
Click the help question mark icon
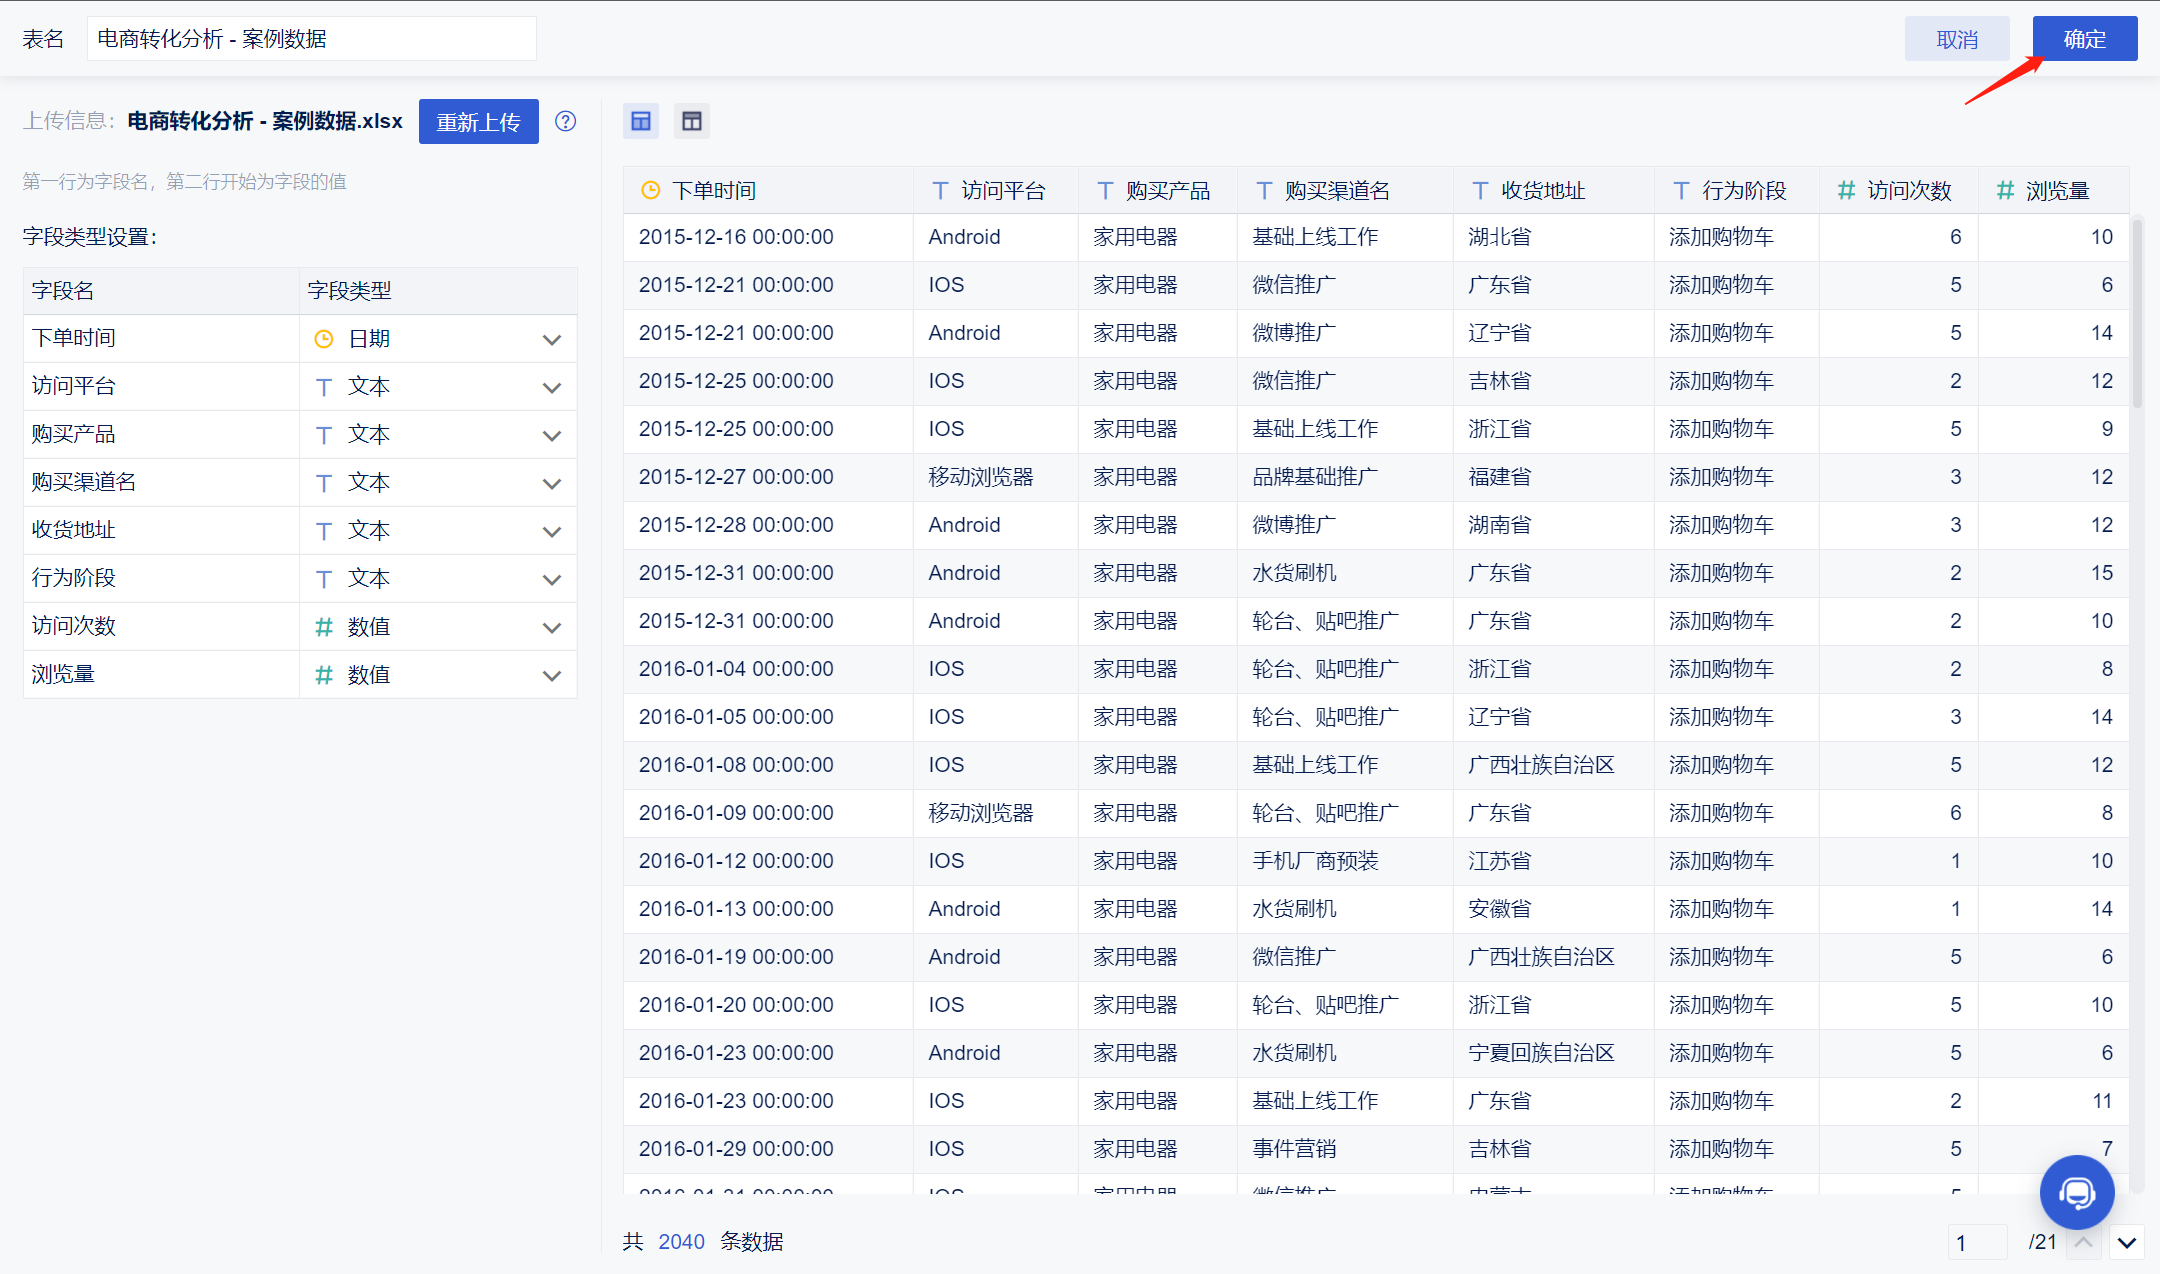(x=565, y=121)
